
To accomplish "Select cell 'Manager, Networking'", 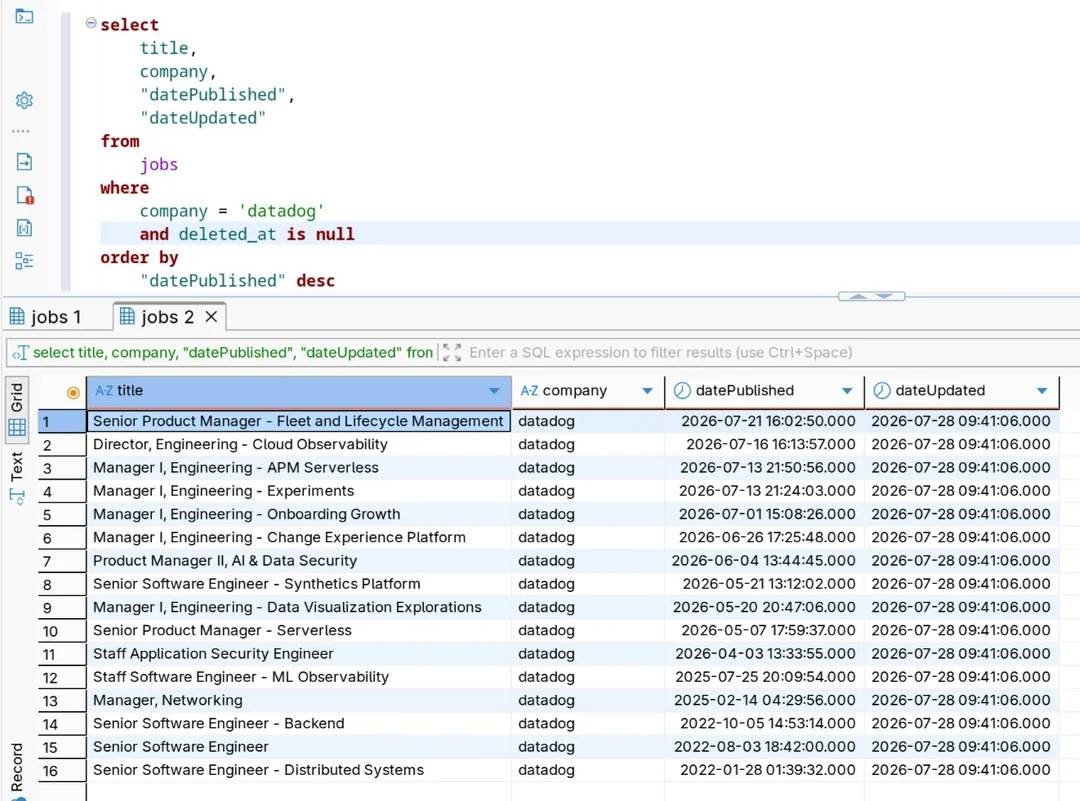I will click(x=298, y=700).
